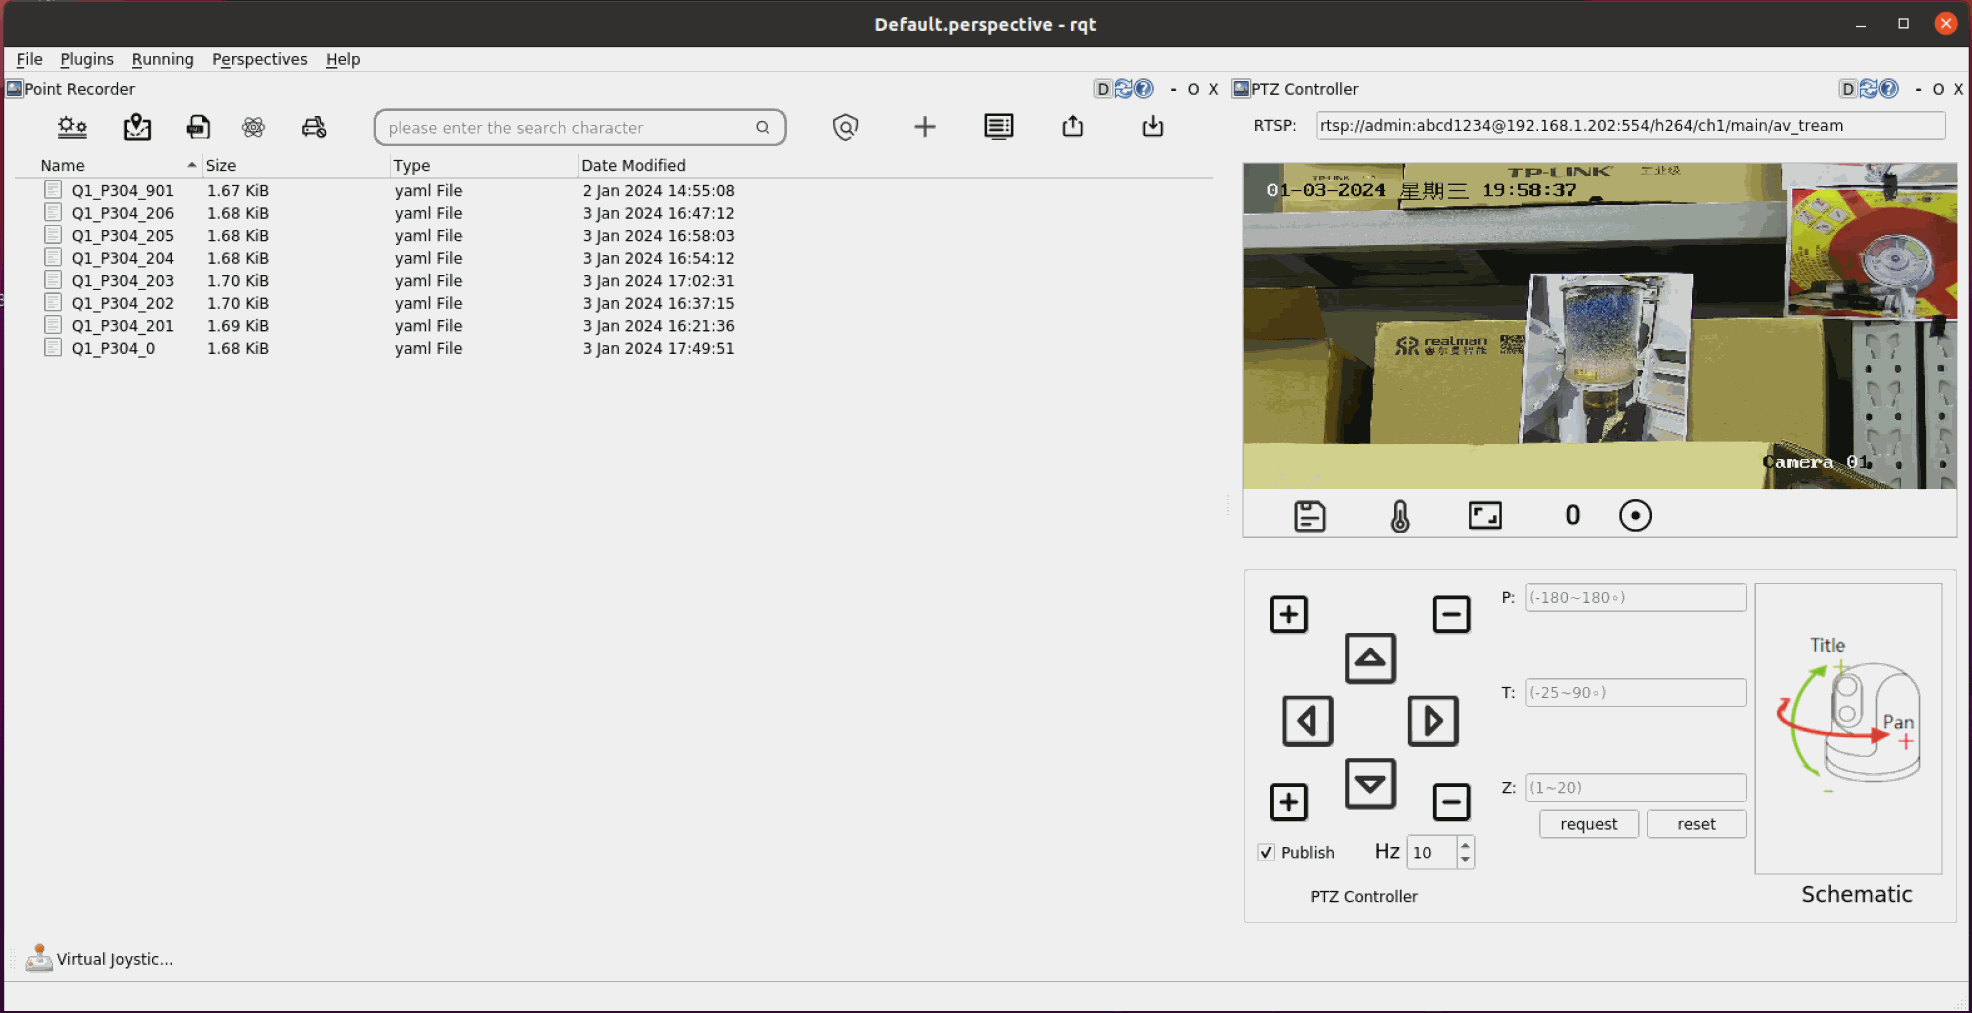Open the Plugins menu
1972x1013 pixels.
click(x=86, y=59)
